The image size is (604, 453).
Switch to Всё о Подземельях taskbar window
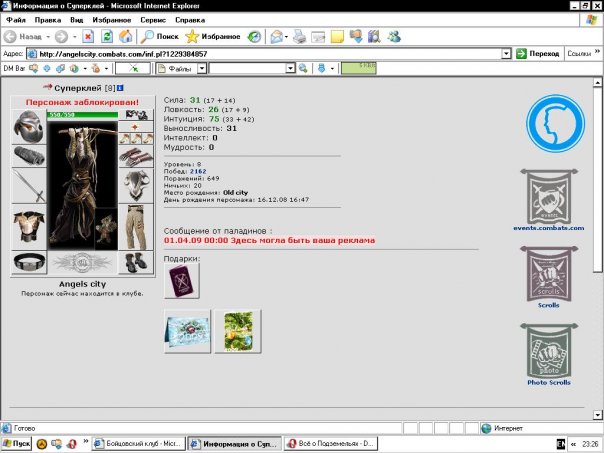coord(331,443)
